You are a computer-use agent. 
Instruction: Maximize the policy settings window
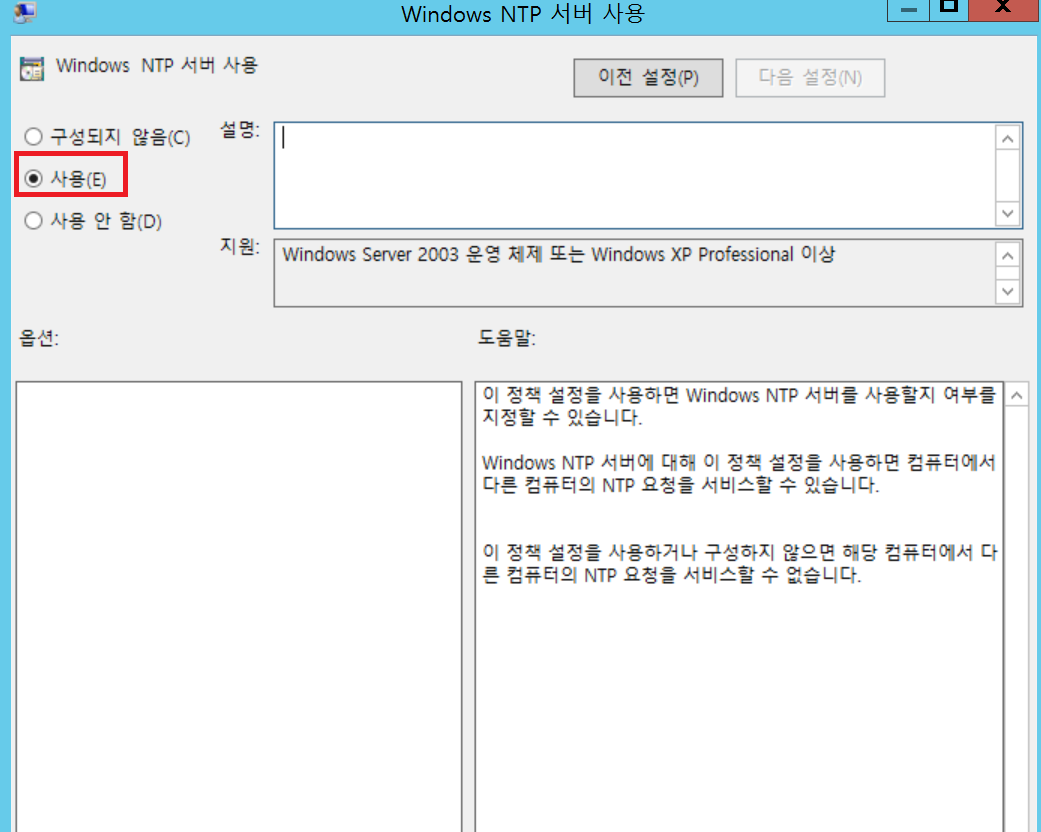(x=949, y=9)
